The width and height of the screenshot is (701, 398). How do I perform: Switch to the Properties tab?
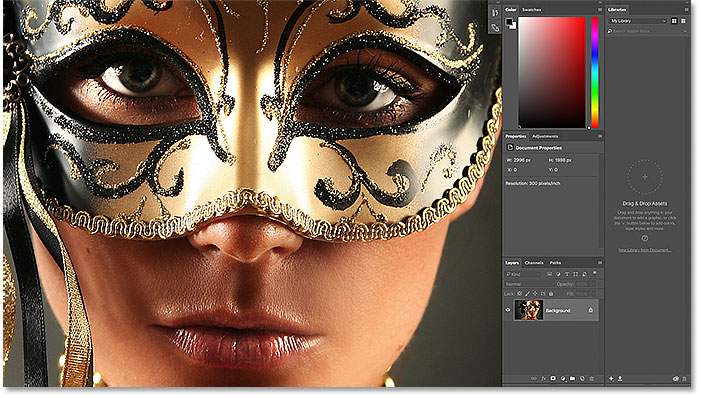pos(515,136)
